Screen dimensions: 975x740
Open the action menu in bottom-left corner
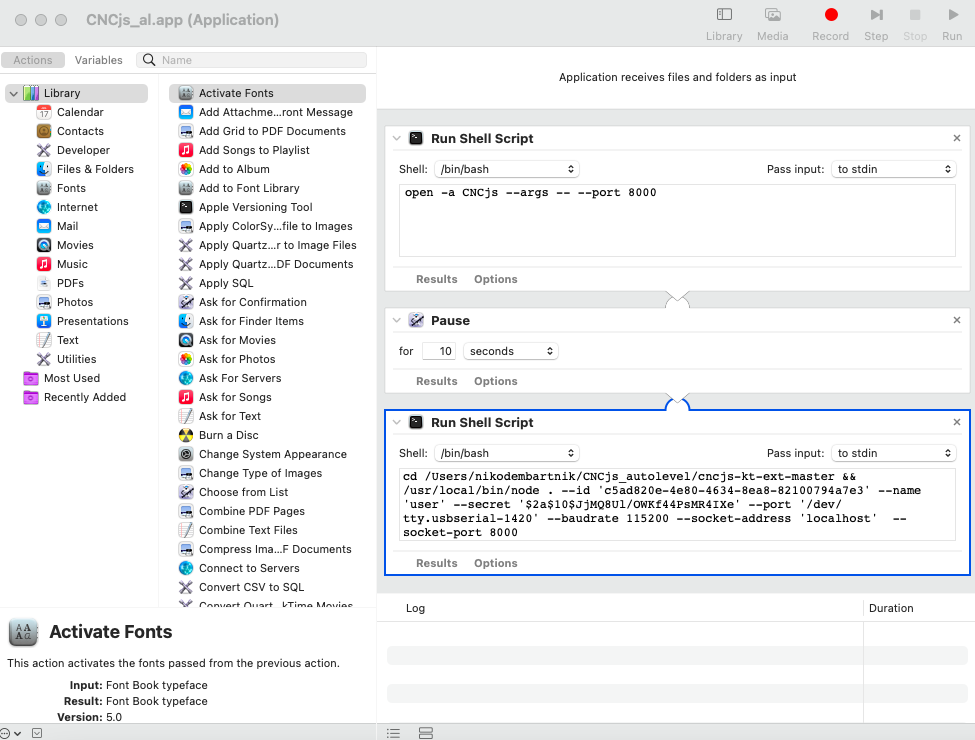[x=11, y=733]
